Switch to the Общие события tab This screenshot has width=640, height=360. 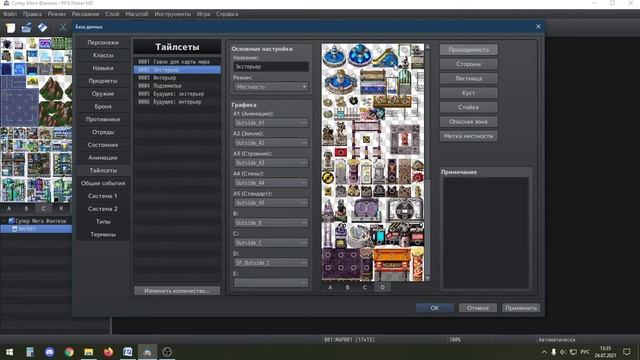point(103,183)
